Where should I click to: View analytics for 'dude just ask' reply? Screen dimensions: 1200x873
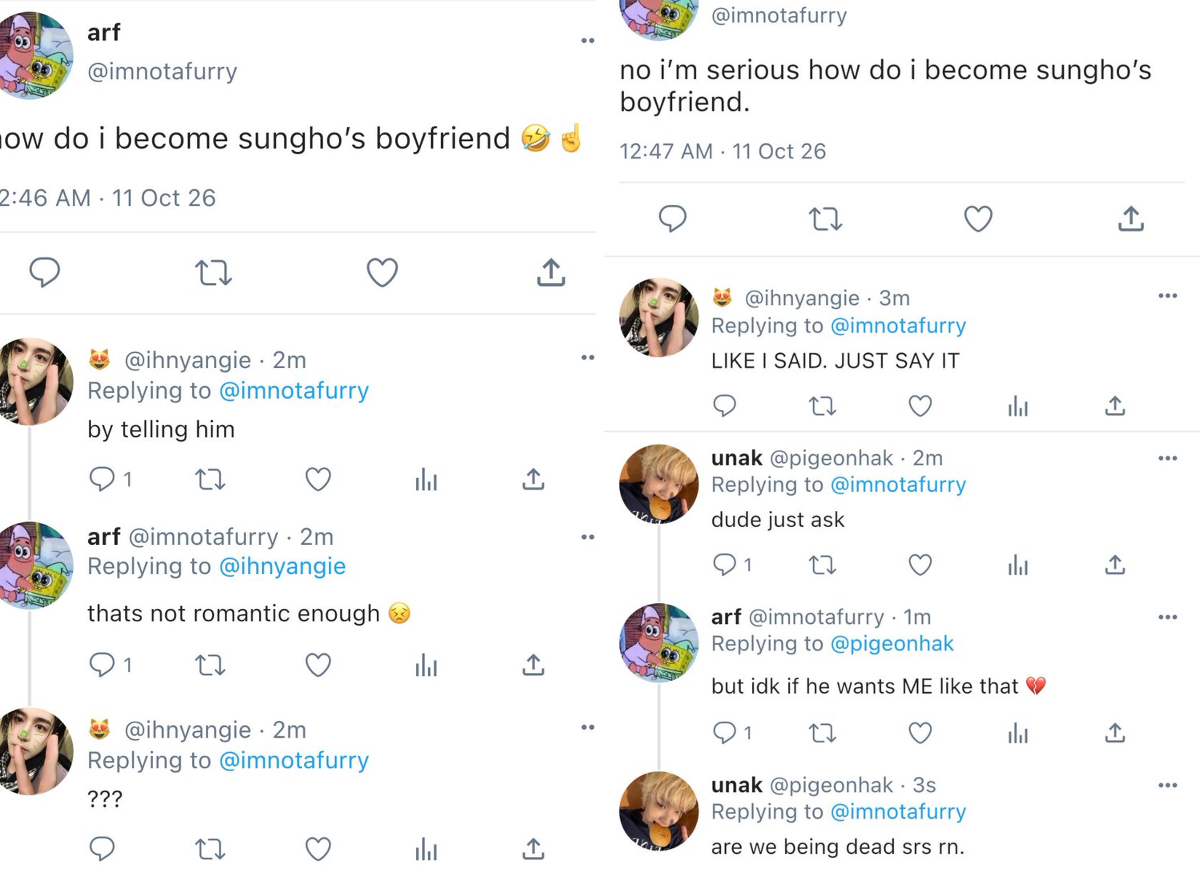click(1018, 565)
